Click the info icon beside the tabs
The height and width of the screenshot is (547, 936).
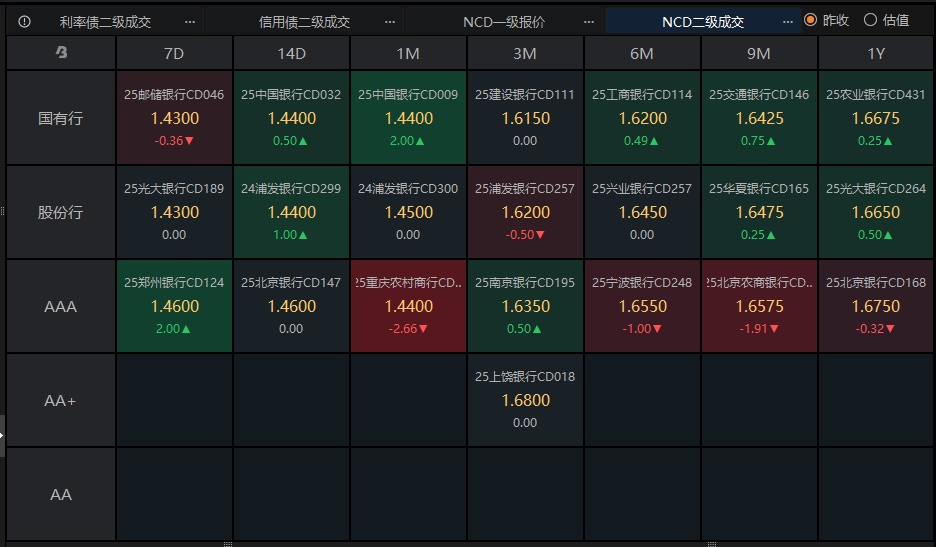24,22
